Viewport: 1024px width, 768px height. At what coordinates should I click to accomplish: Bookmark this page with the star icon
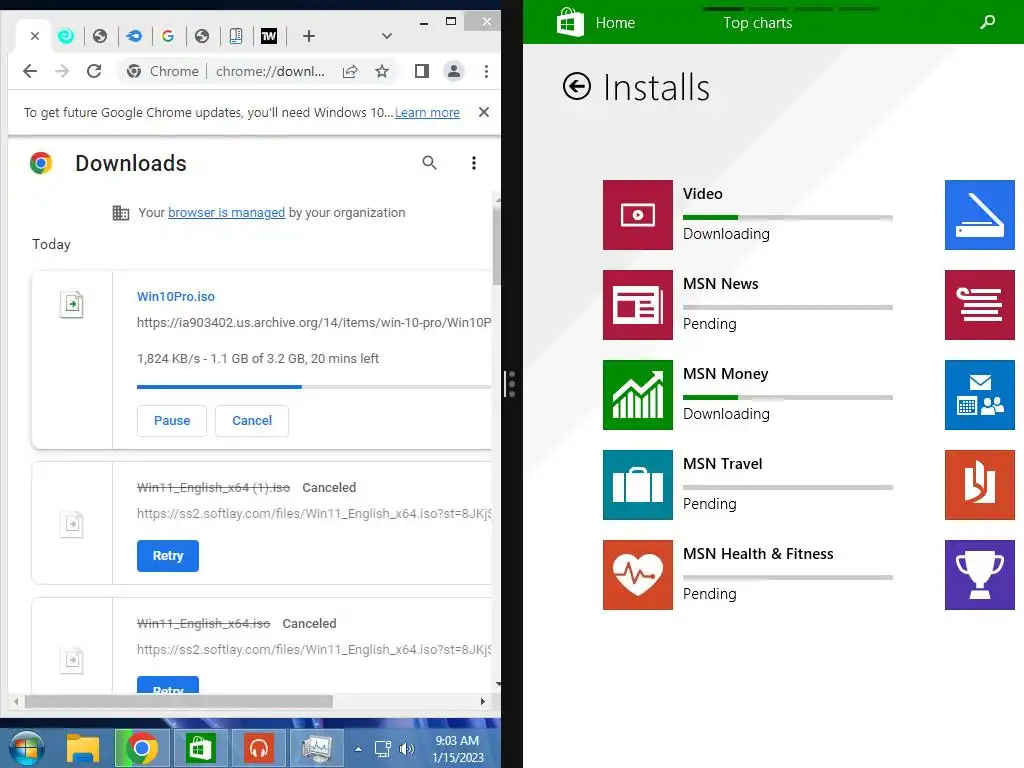coord(382,71)
